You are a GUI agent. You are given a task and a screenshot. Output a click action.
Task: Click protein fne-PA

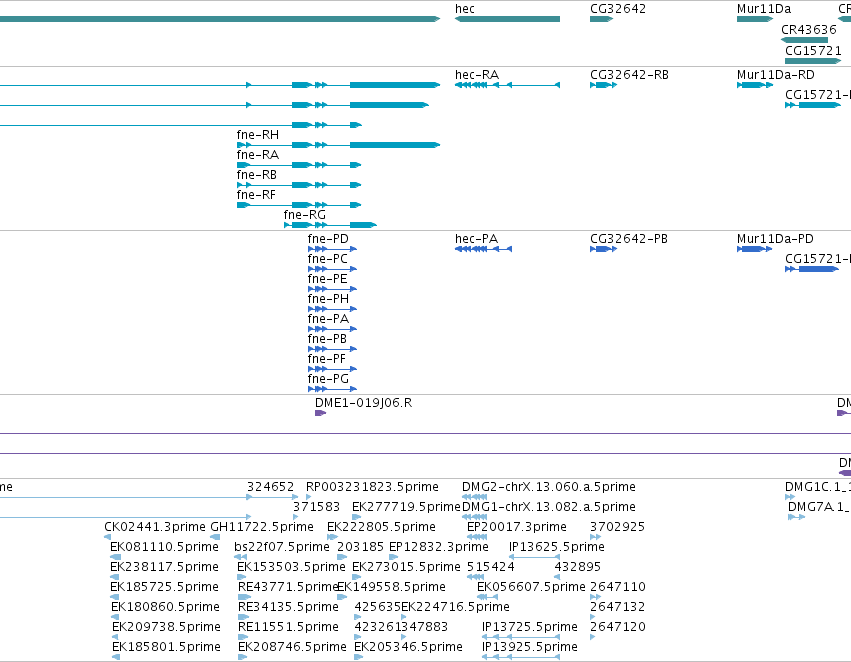tap(332, 329)
